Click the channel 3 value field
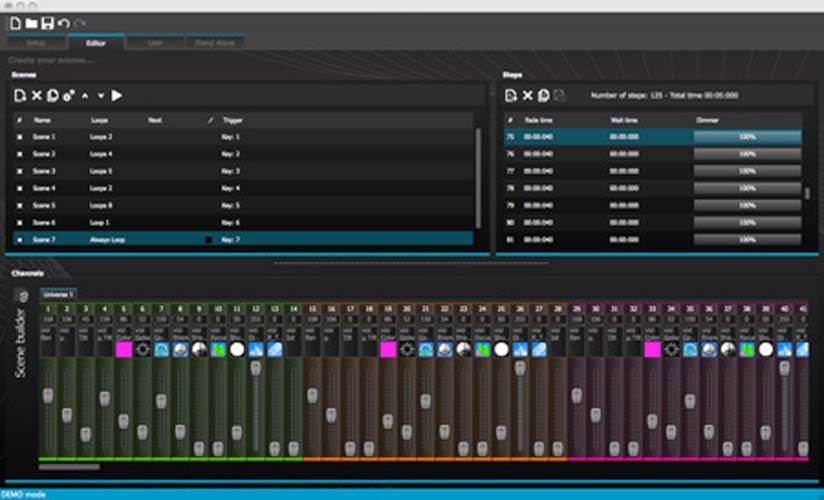 (86, 319)
